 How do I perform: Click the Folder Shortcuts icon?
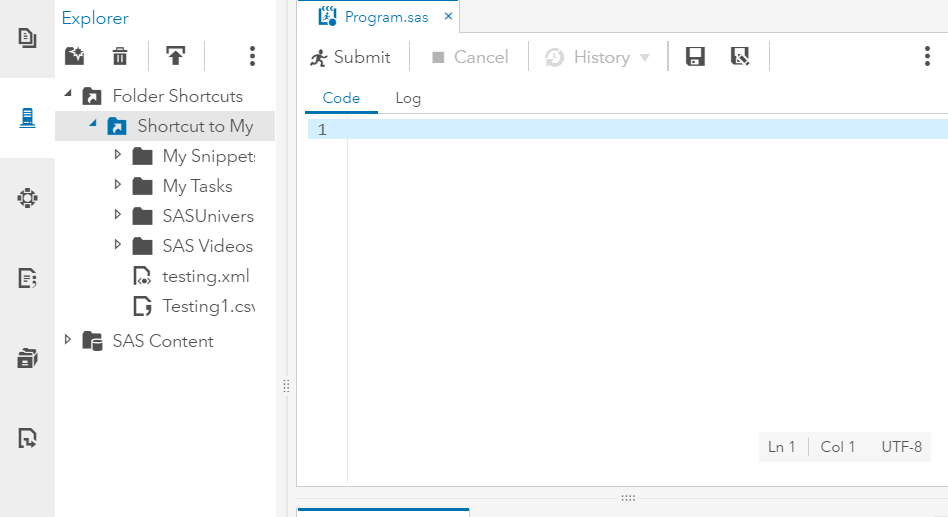pos(92,96)
